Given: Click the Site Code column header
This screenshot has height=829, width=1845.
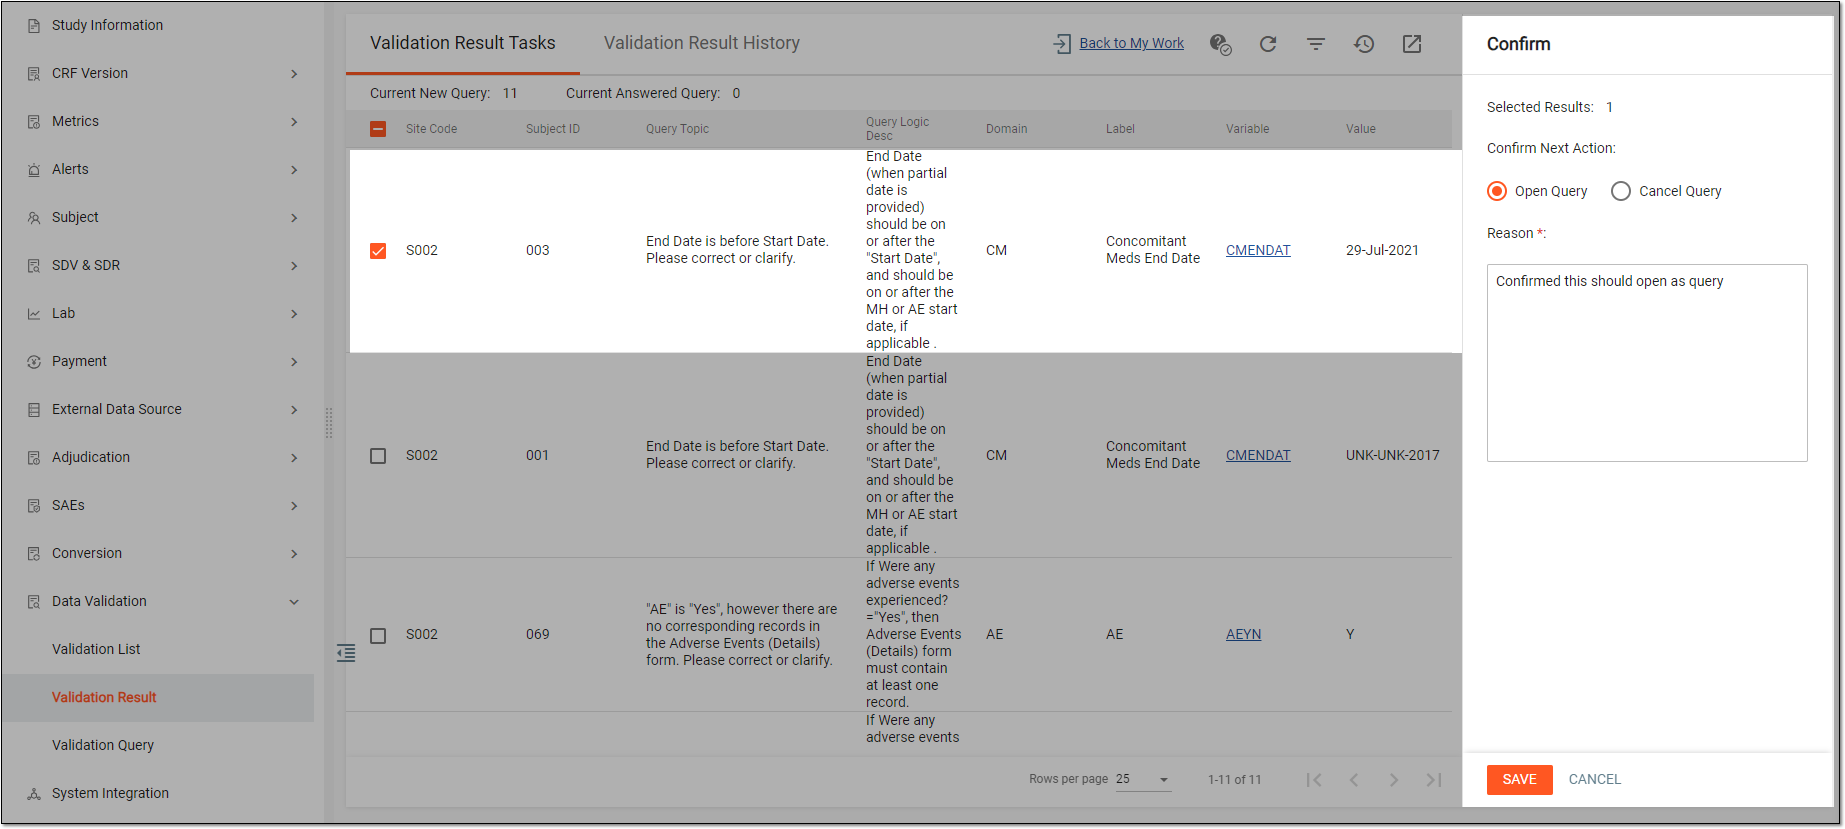Looking at the screenshot, I should 431,129.
